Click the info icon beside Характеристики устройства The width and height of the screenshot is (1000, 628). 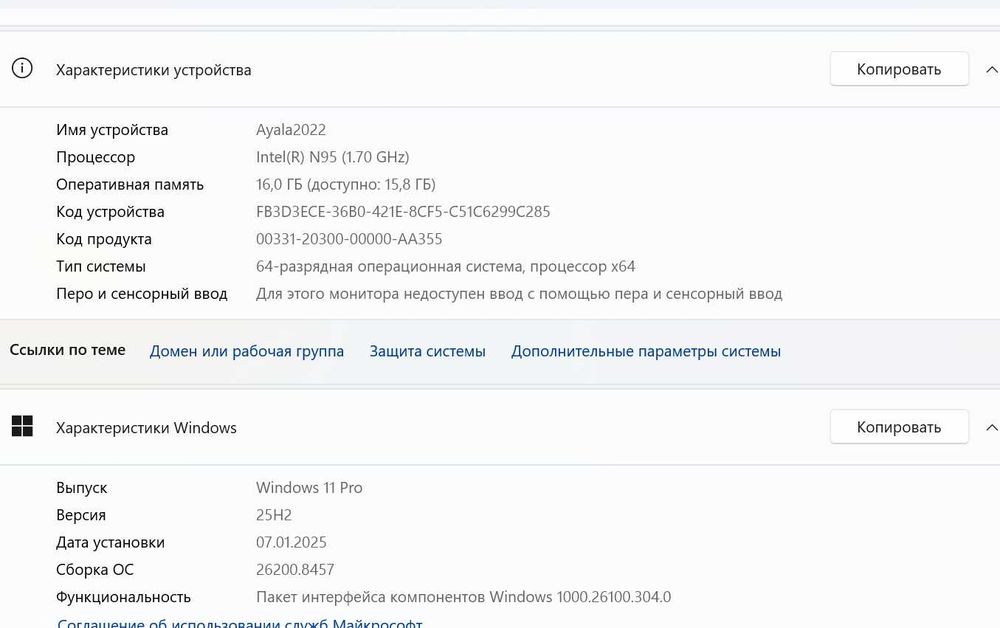click(22, 68)
